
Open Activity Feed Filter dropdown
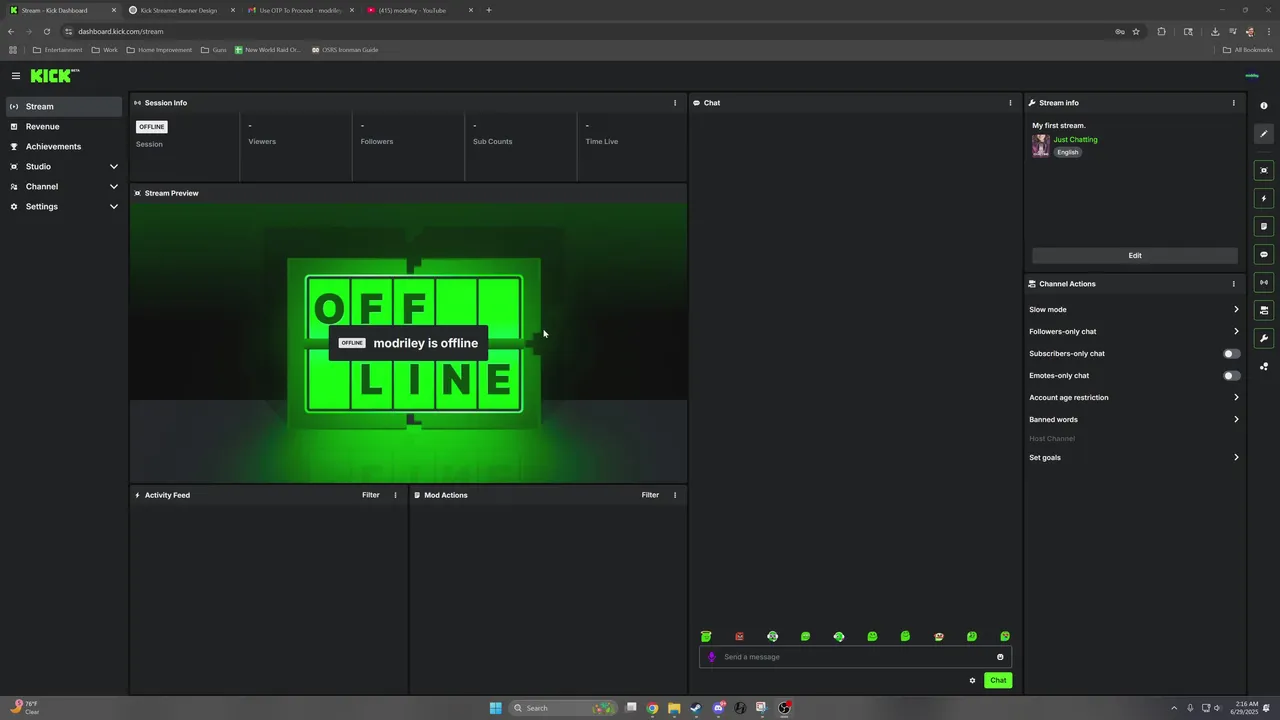370,495
